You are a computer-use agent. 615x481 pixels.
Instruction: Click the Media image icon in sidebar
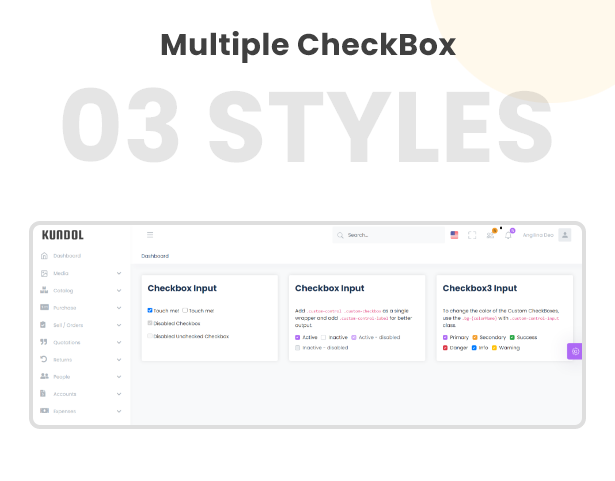pos(44,273)
